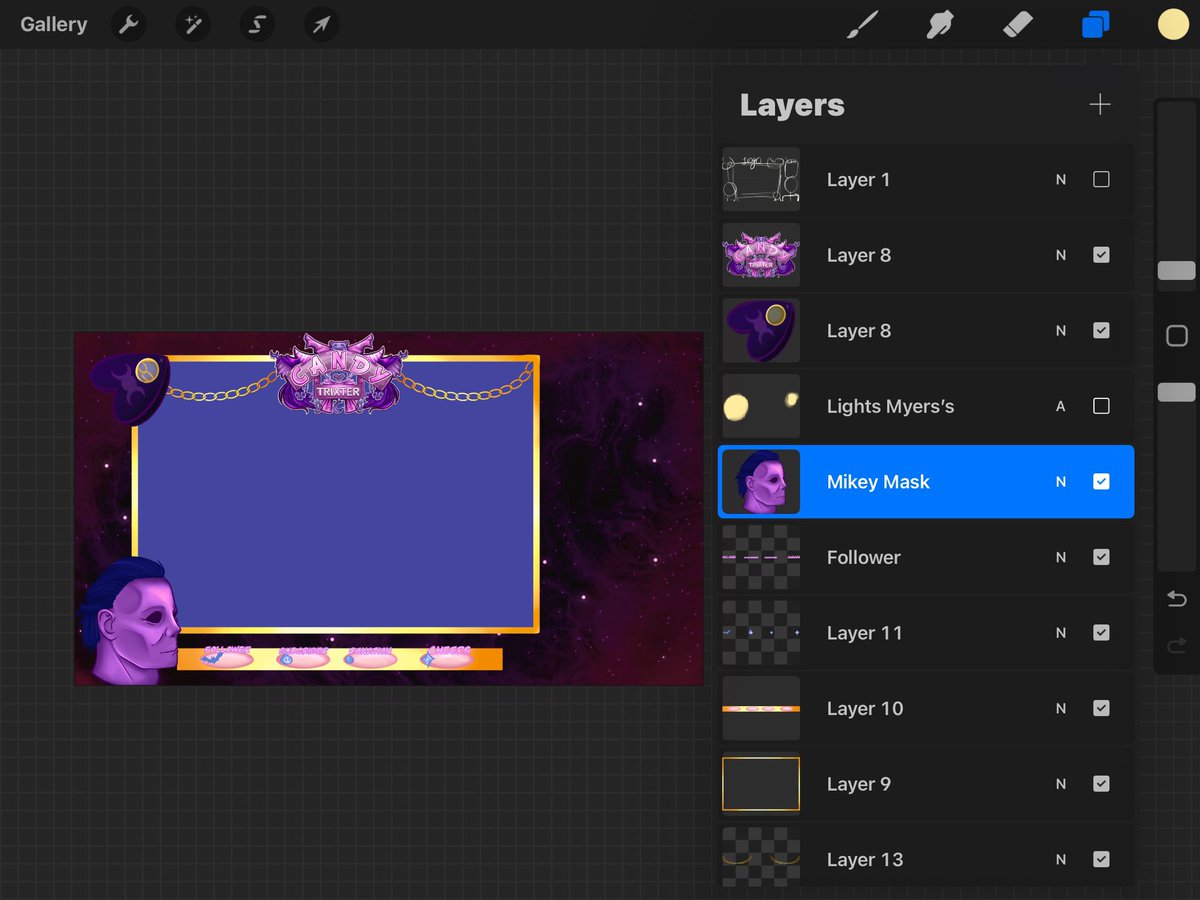Tap the Michael Myers mask on canvas
This screenshot has width=1200, height=900.
130,622
